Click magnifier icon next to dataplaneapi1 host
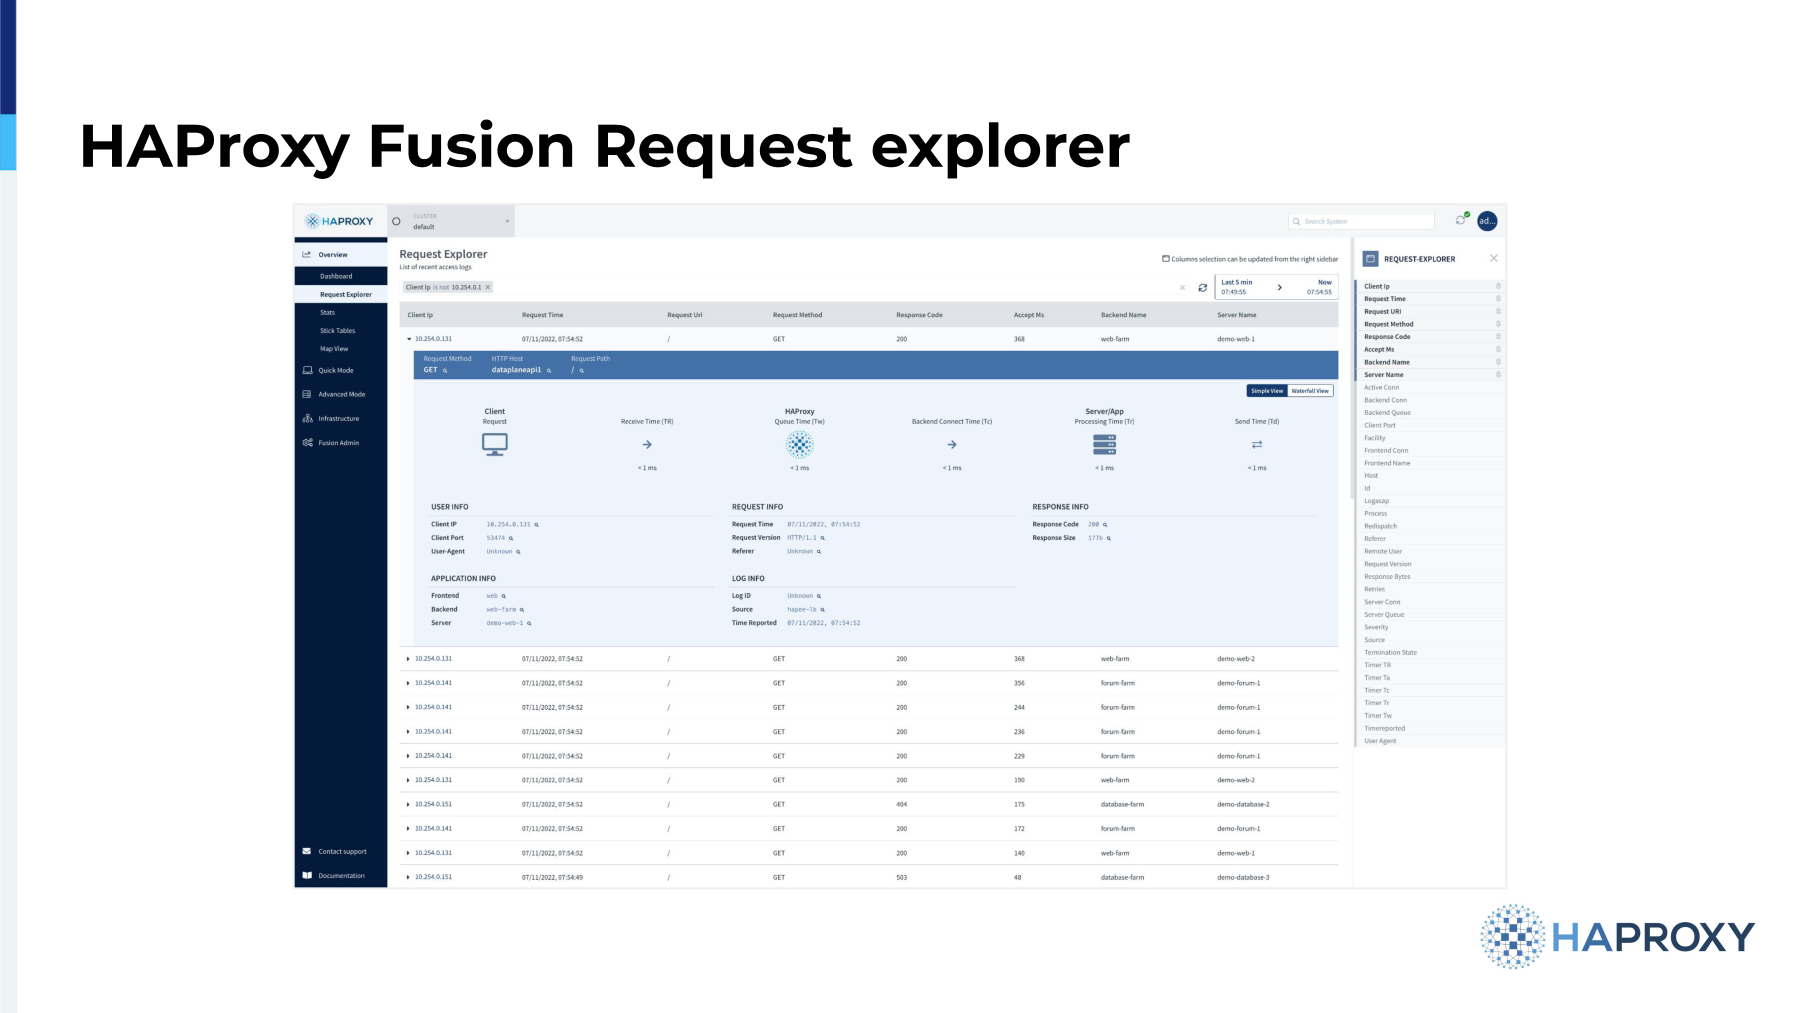 click(549, 370)
